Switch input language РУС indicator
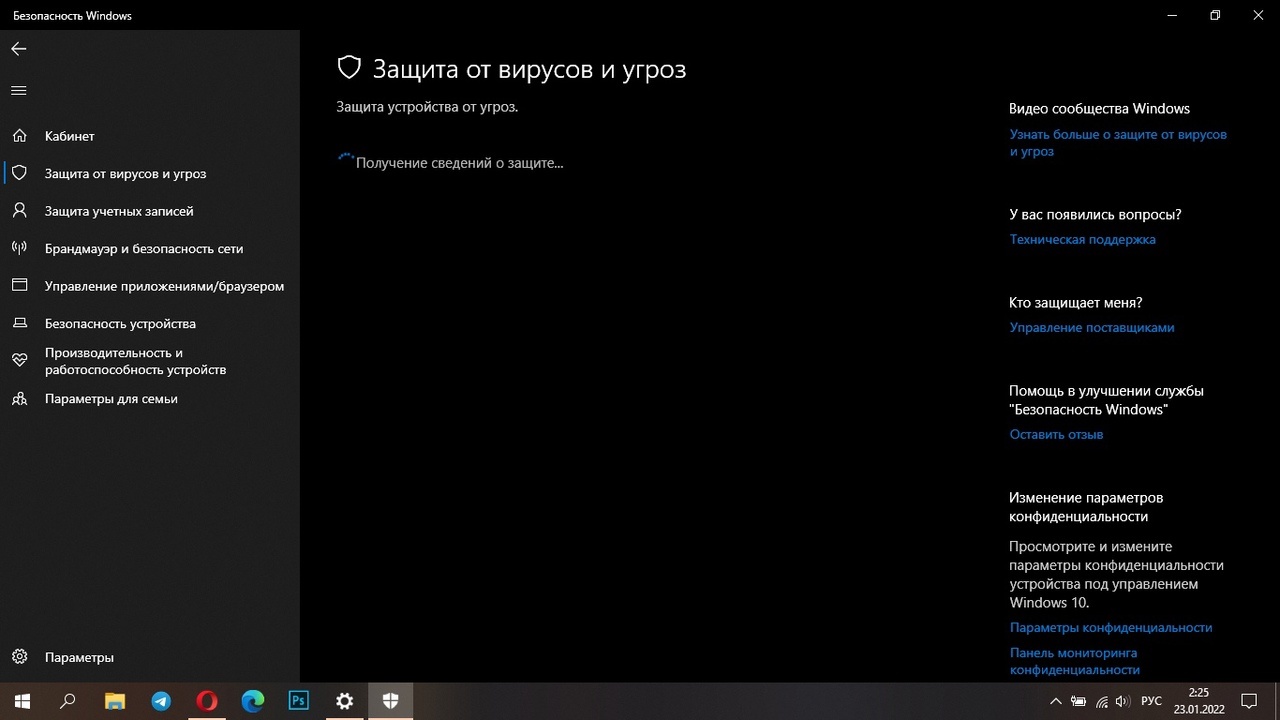Viewport: 1280px width, 720px height. [x=1152, y=702]
